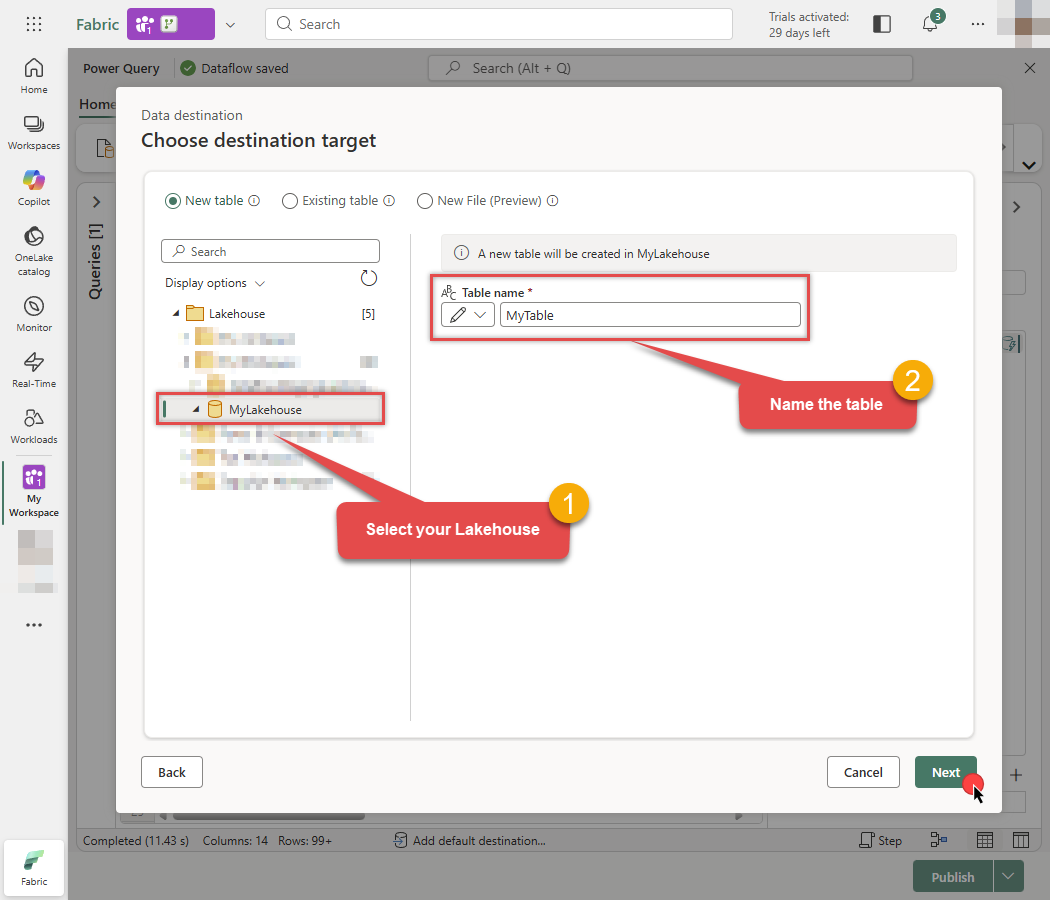Open the OneLake catalog
This screenshot has width=1050, height=900.
(x=33, y=245)
